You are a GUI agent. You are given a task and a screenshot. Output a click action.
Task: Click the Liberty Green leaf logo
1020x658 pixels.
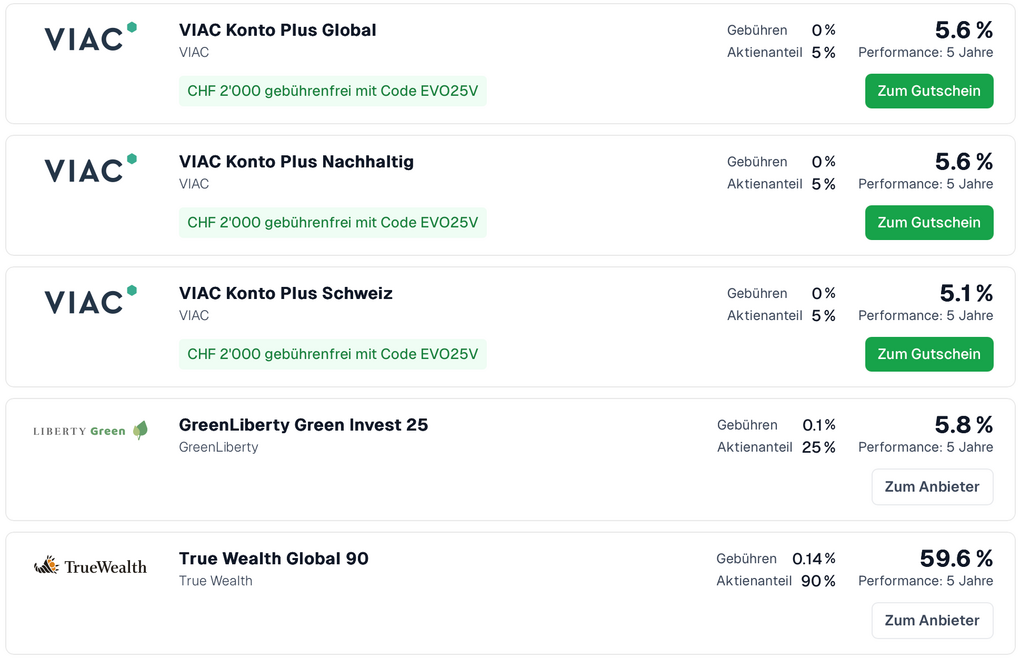tap(90, 431)
